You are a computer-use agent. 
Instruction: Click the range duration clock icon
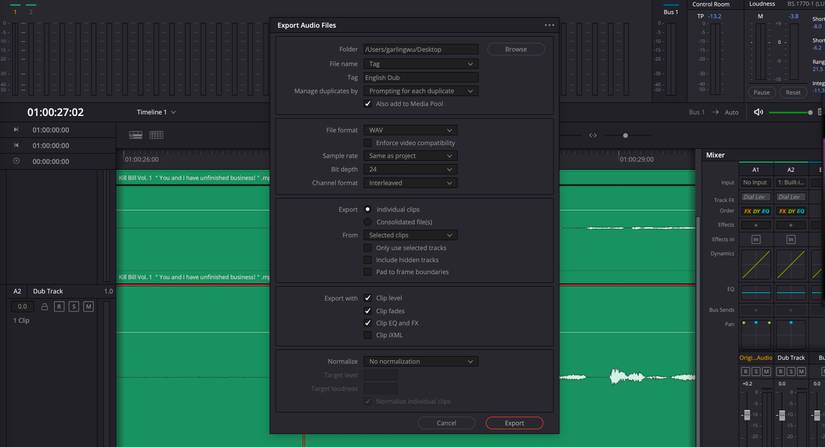pos(16,161)
